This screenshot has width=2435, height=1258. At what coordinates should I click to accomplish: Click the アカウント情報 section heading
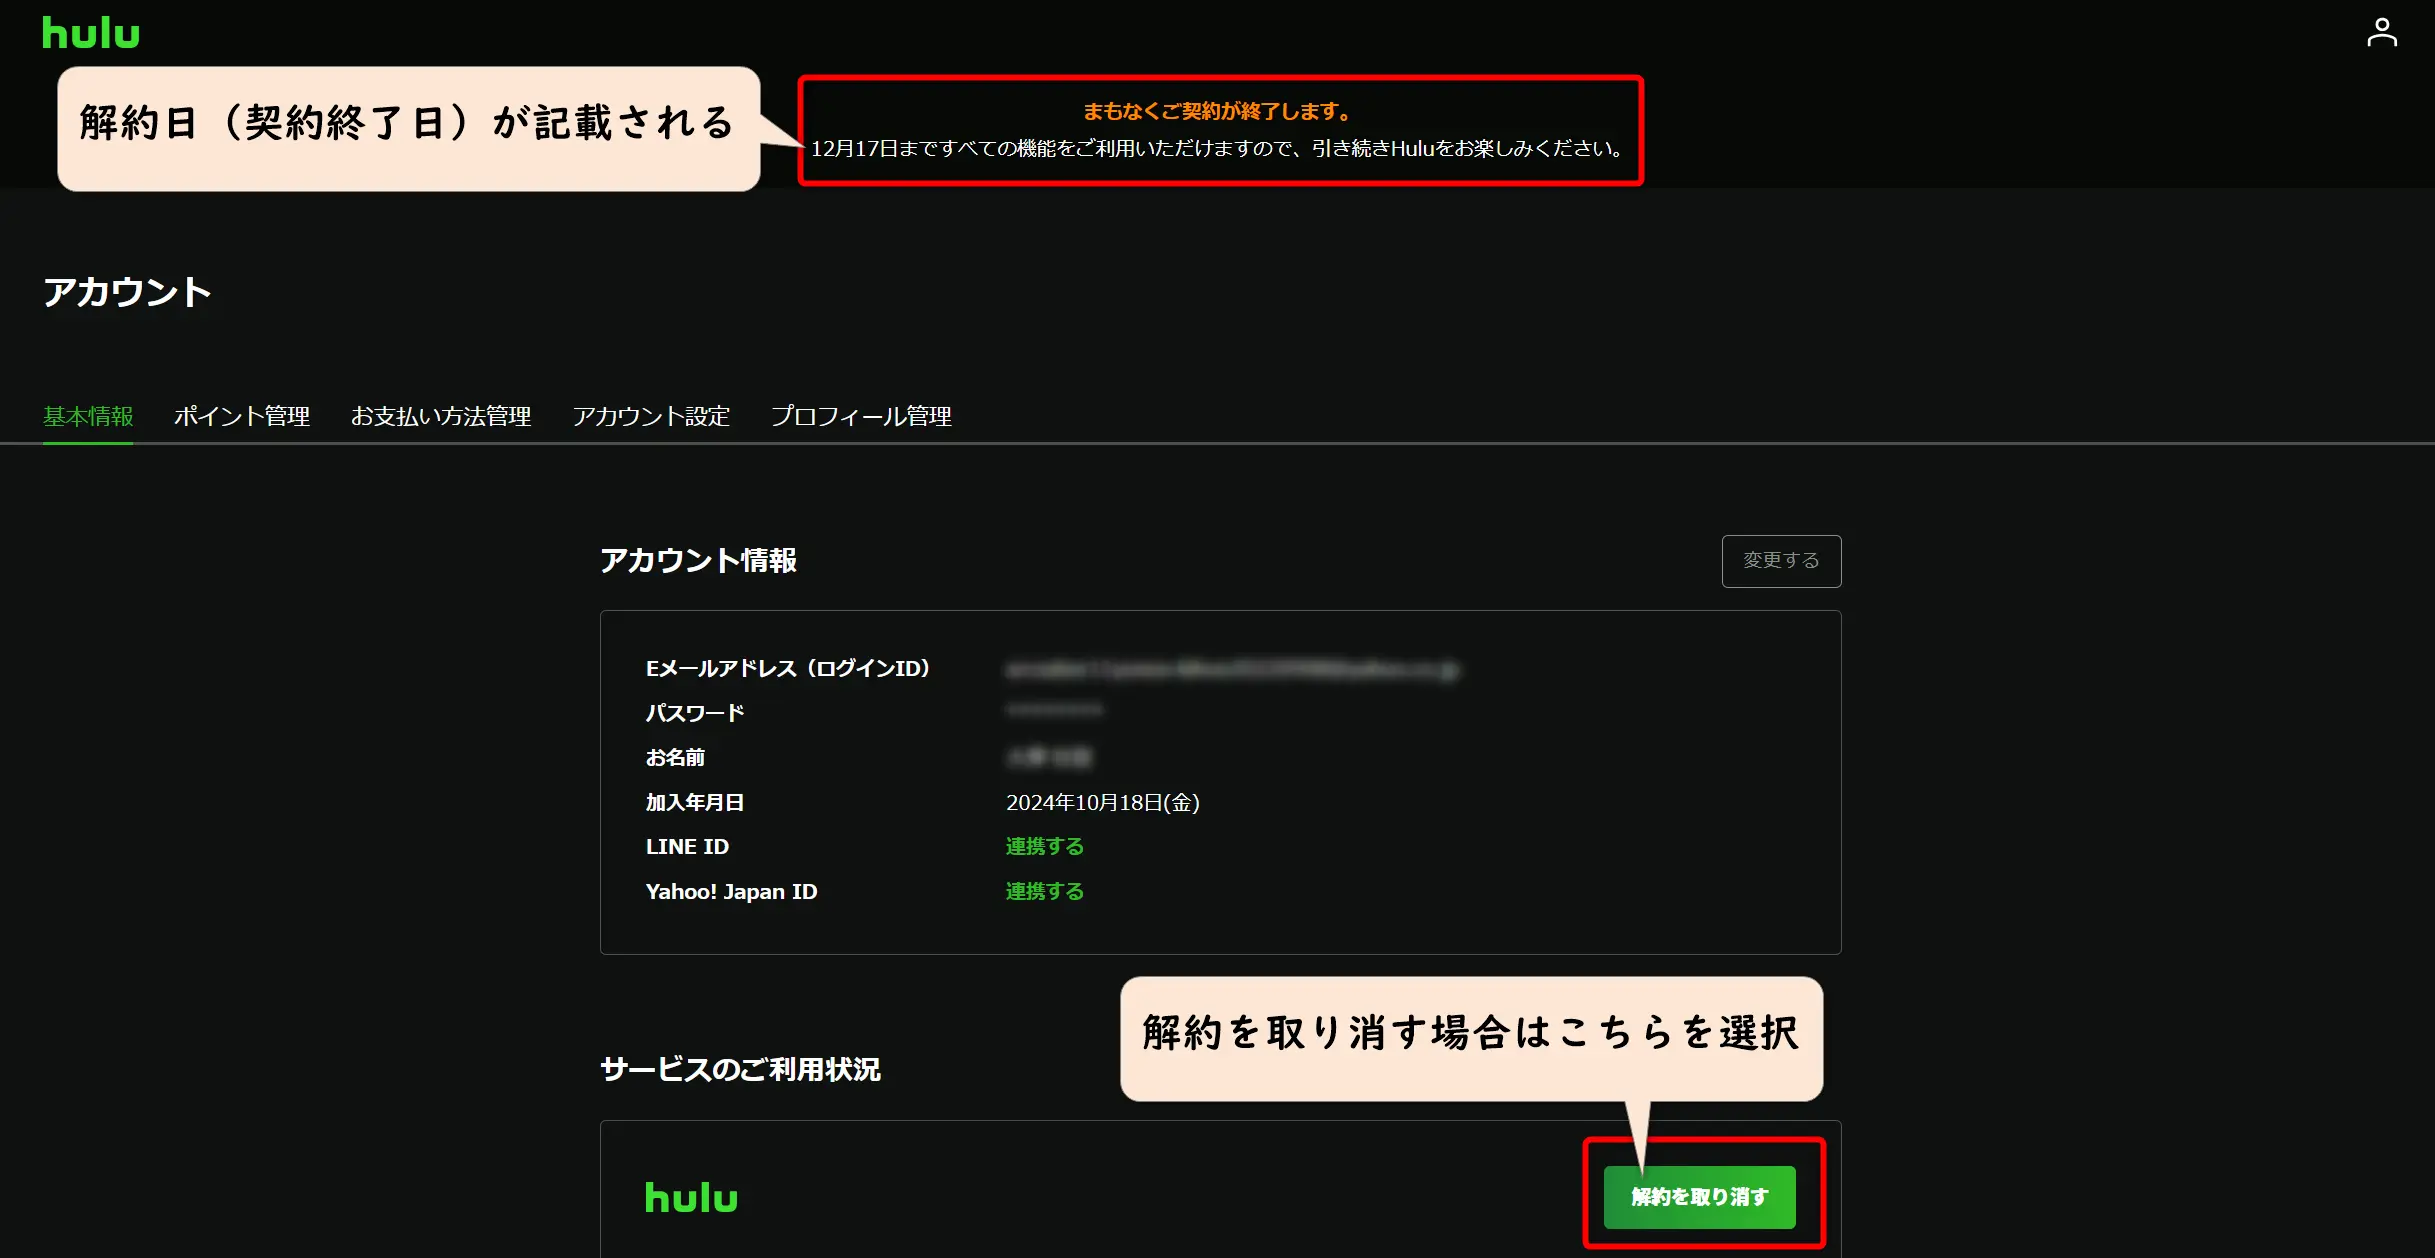pyautogui.click(x=698, y=560)
